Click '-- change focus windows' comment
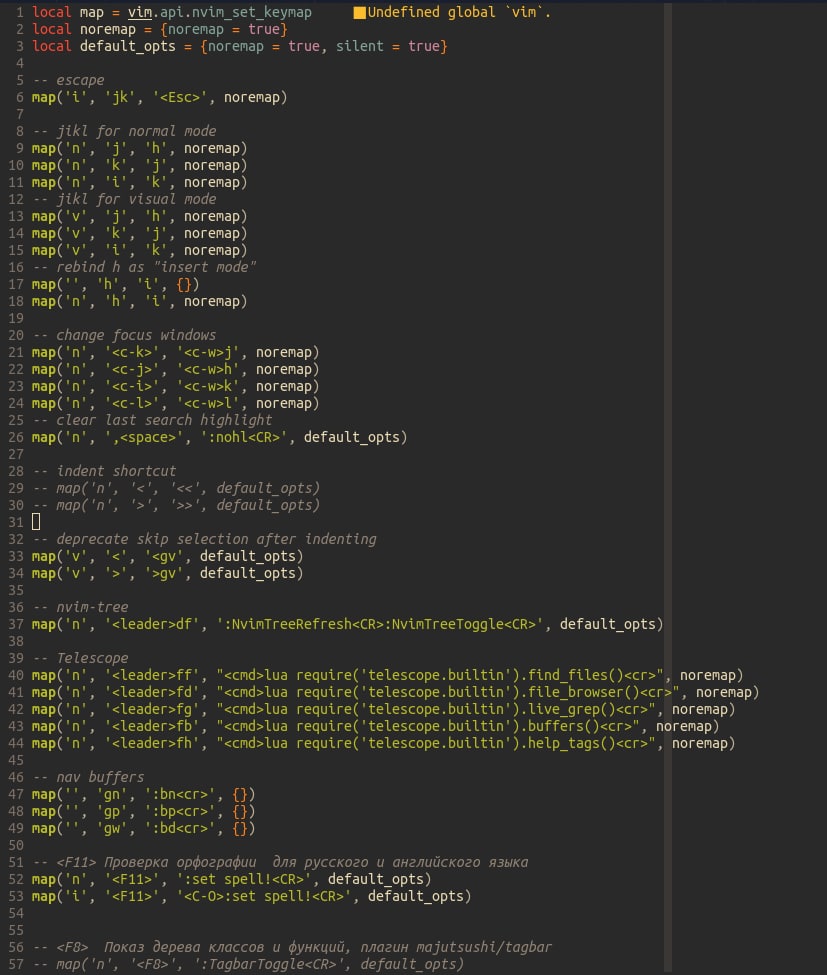Viewport: 827px width, 975px height. (x=124, y=335)
